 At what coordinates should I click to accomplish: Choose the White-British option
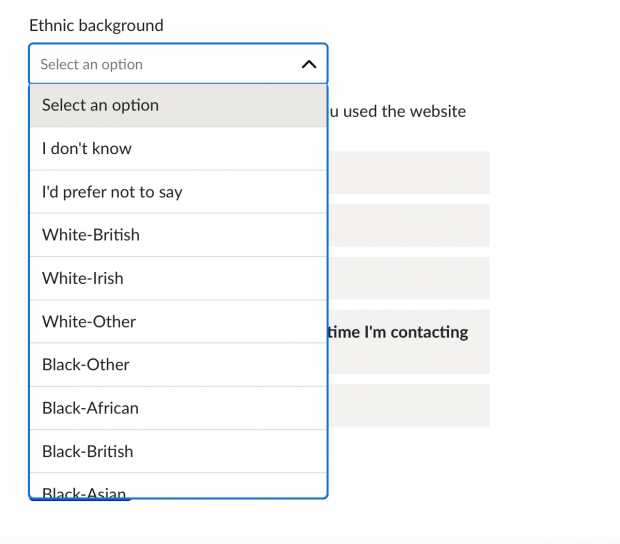tap(178, 235)
